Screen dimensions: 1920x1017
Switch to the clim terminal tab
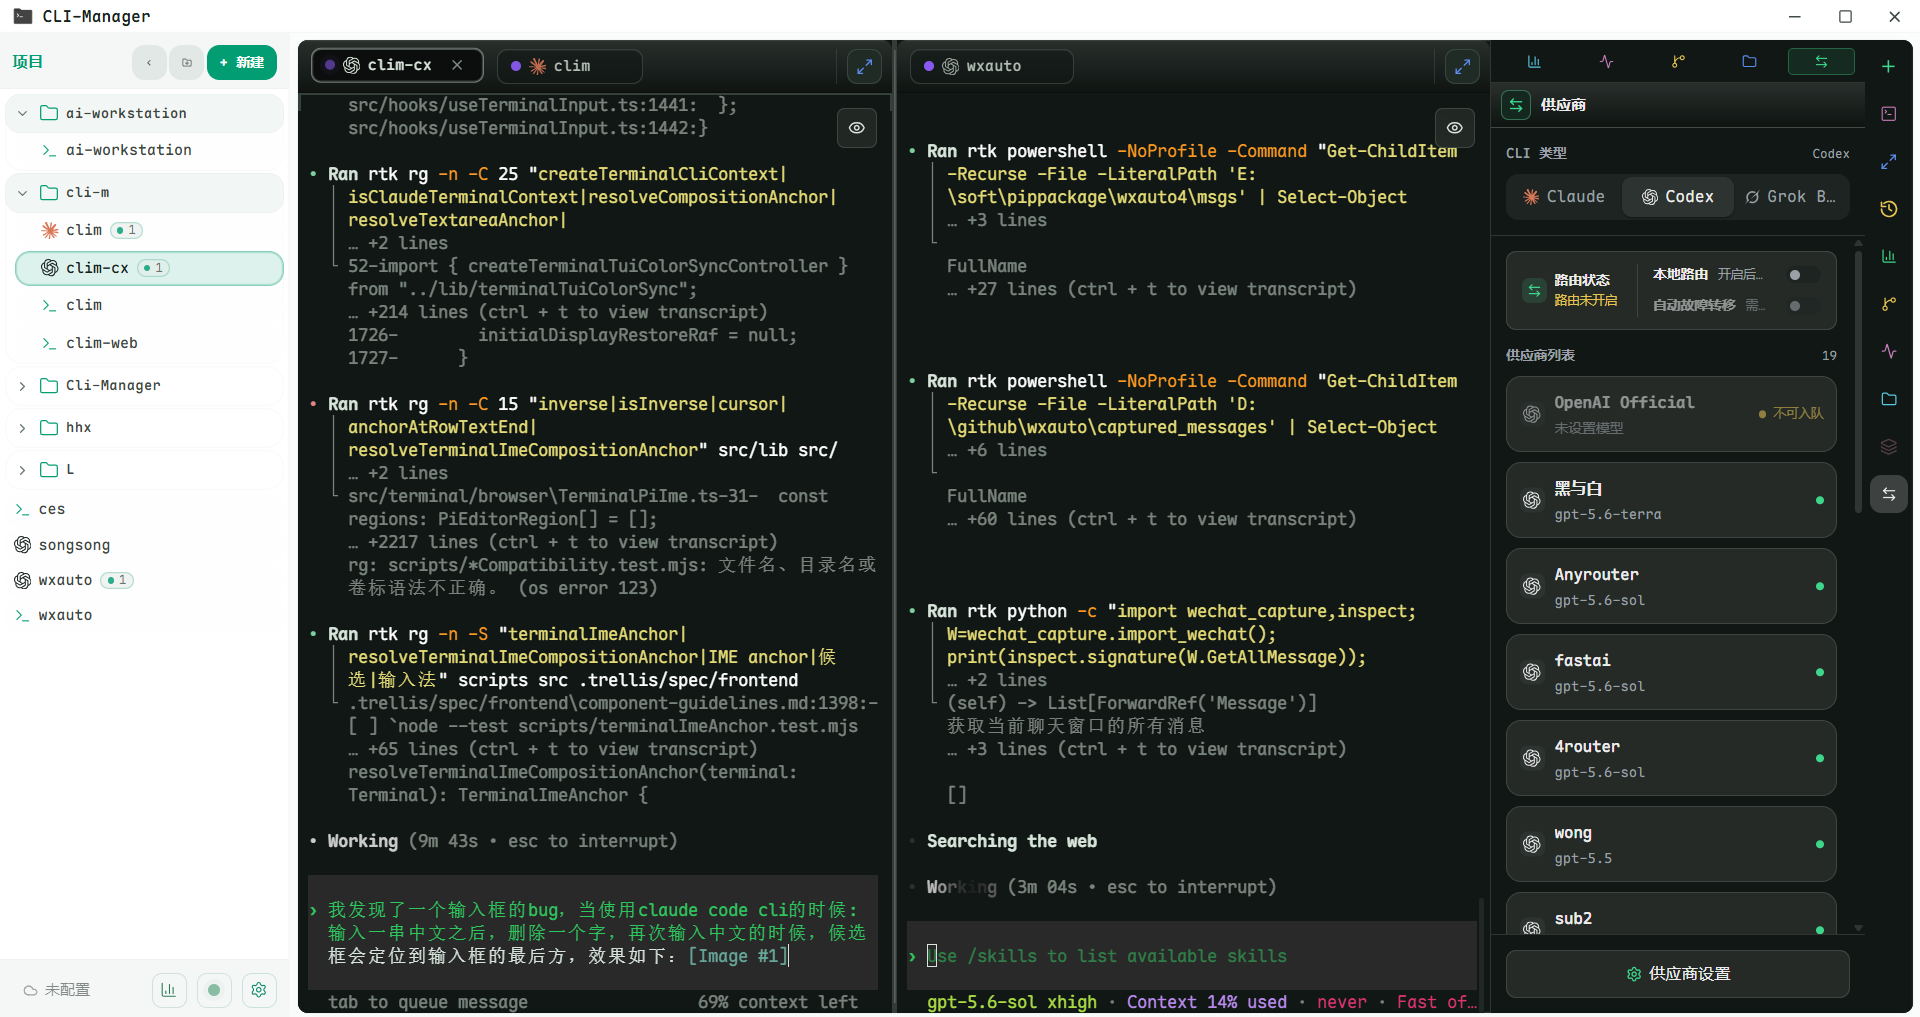point(569,66)
